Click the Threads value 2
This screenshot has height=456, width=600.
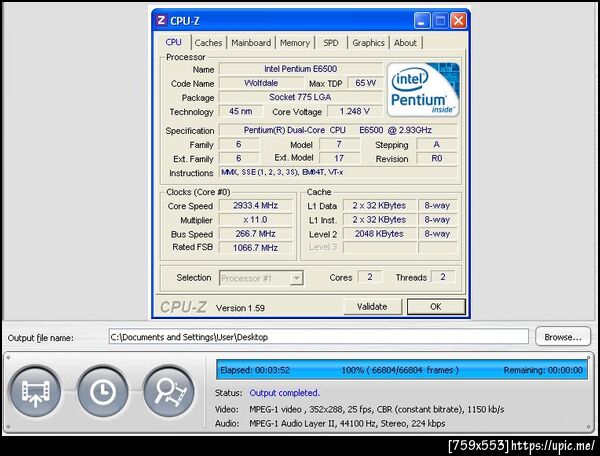[443, 277]
